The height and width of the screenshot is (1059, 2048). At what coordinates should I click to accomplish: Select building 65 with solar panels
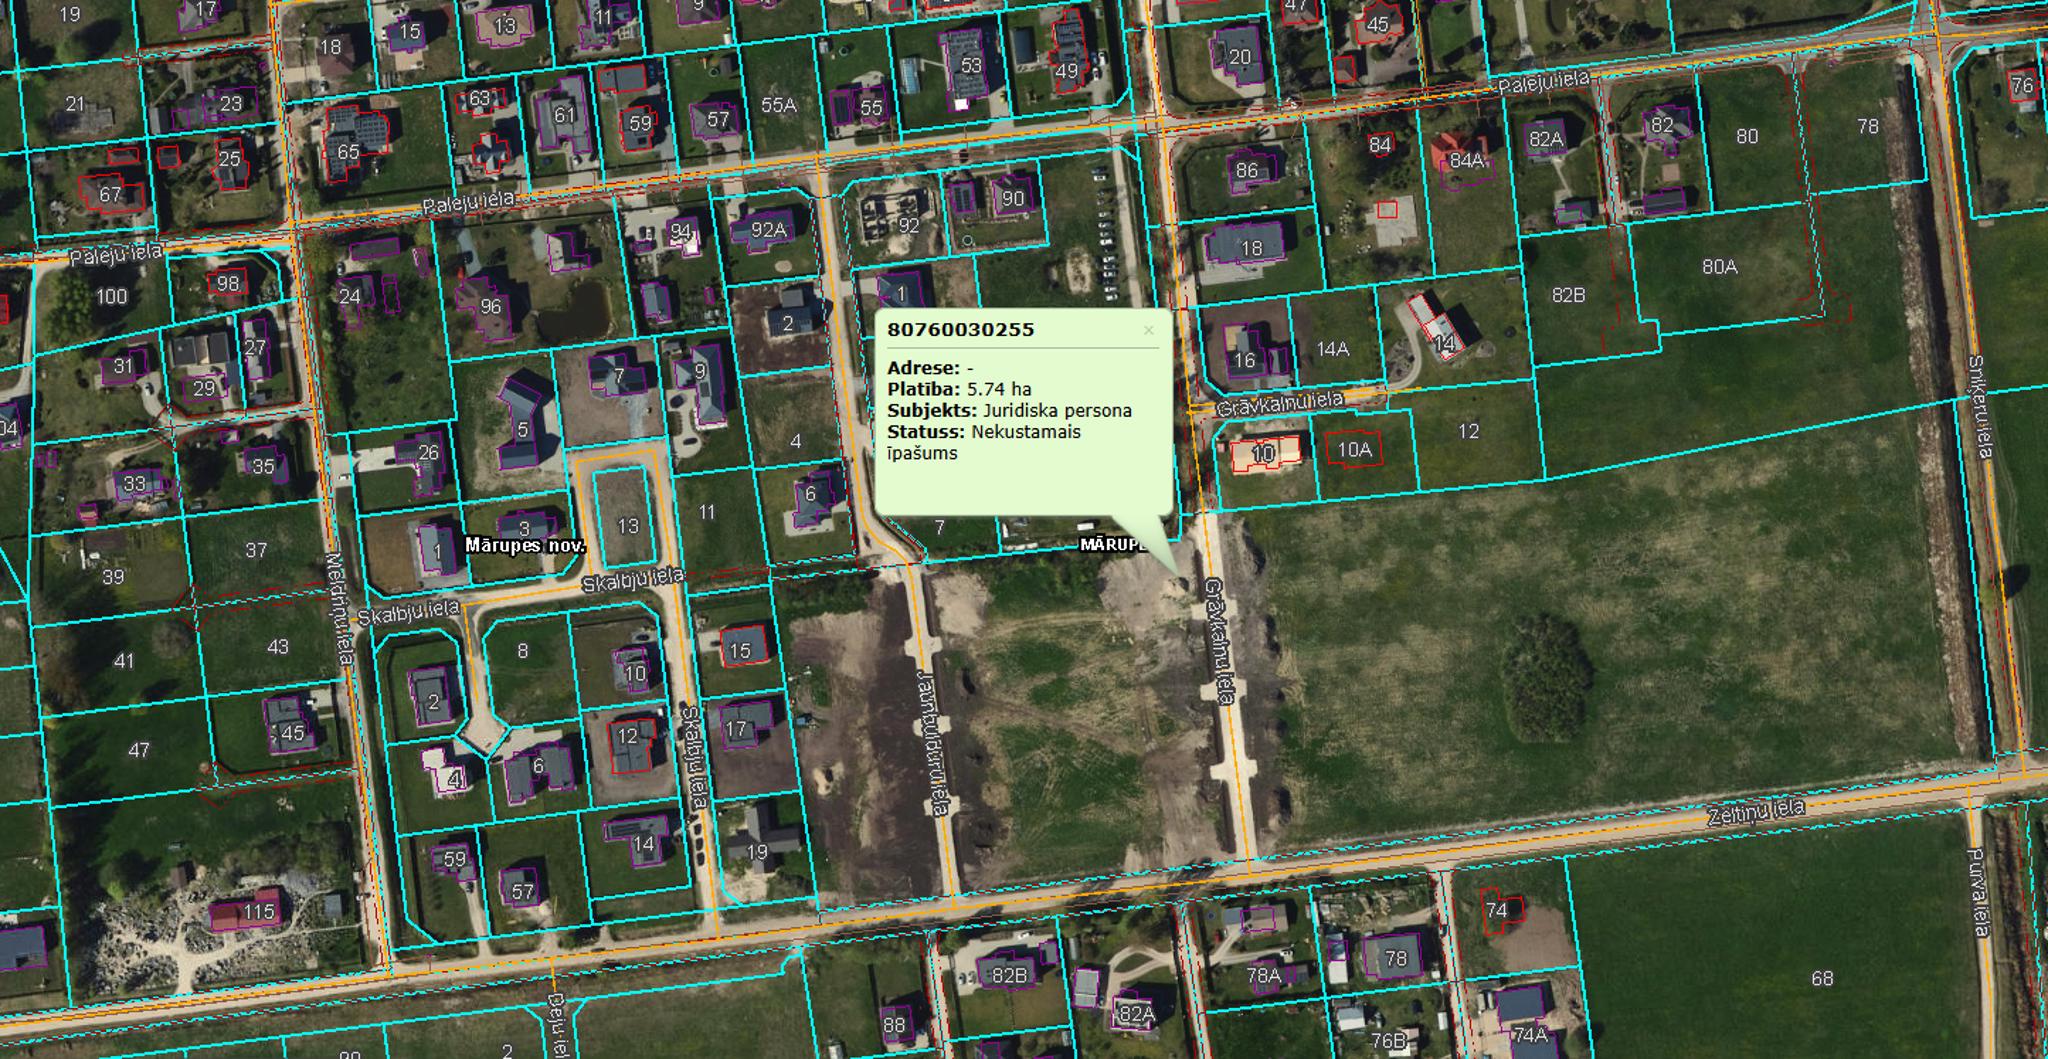pos(348,152)
